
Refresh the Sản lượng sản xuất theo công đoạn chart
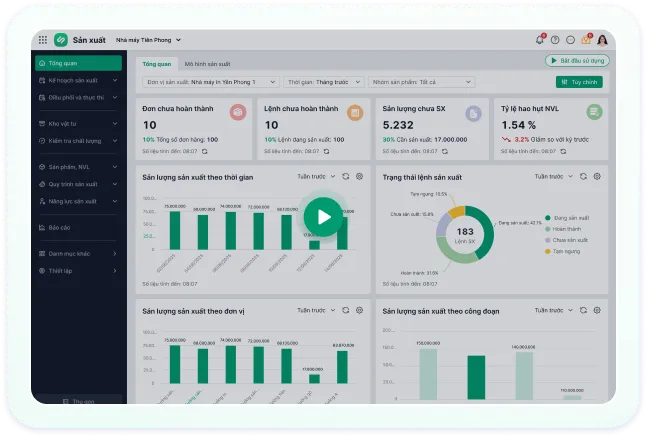585,311
